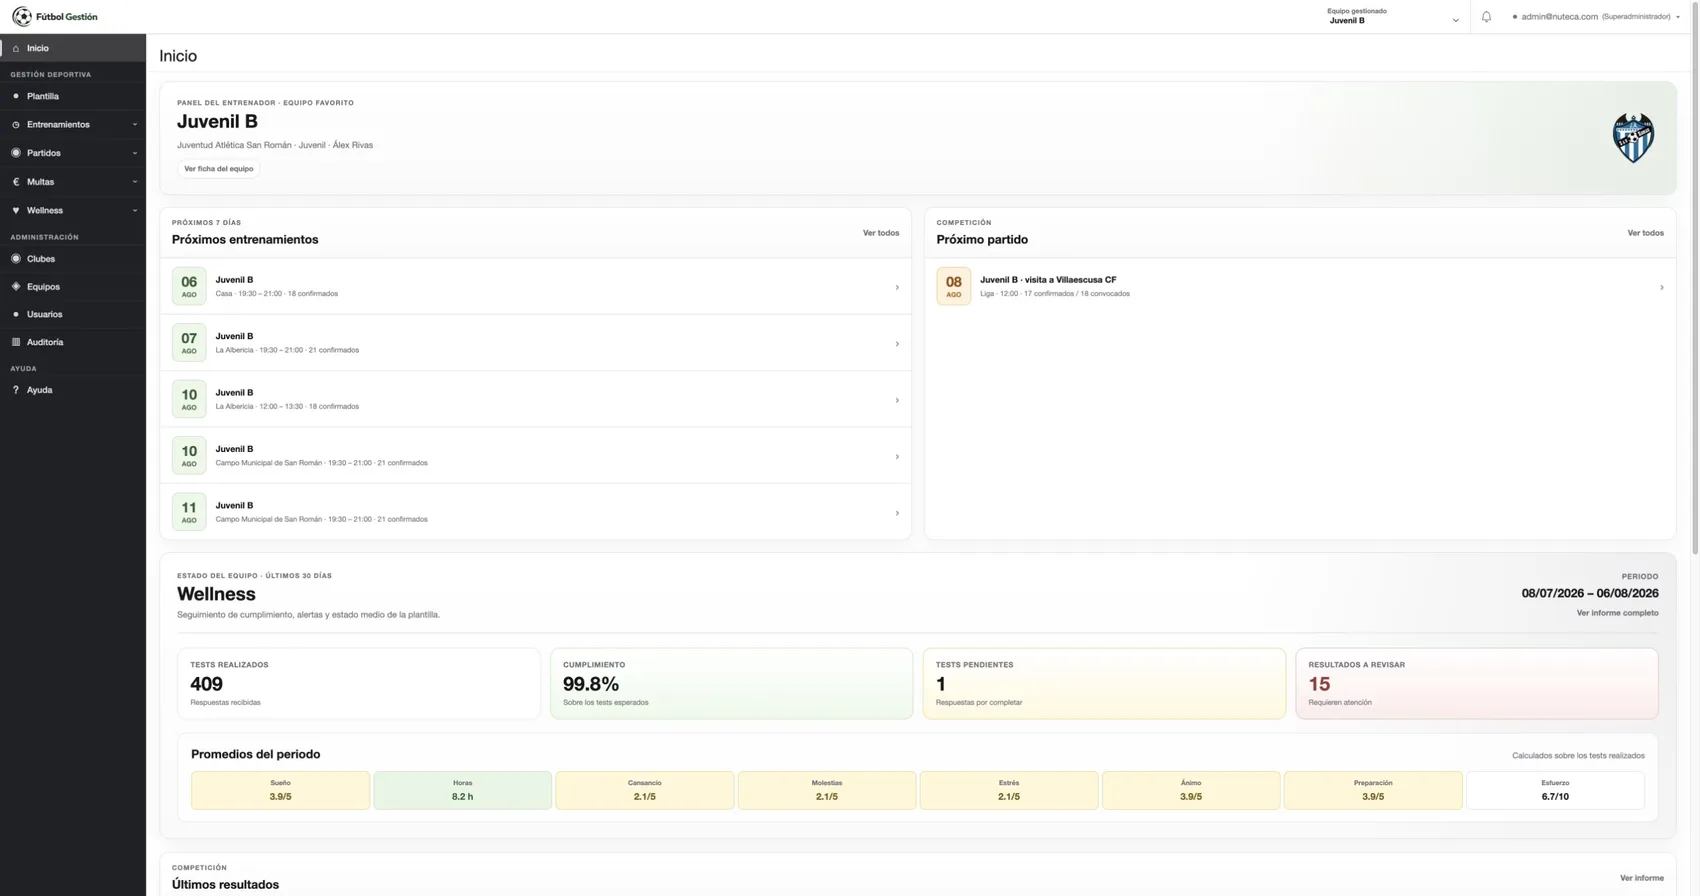
Task: Expand the Partidos sidebar submenu
Action: pos(134,153)
